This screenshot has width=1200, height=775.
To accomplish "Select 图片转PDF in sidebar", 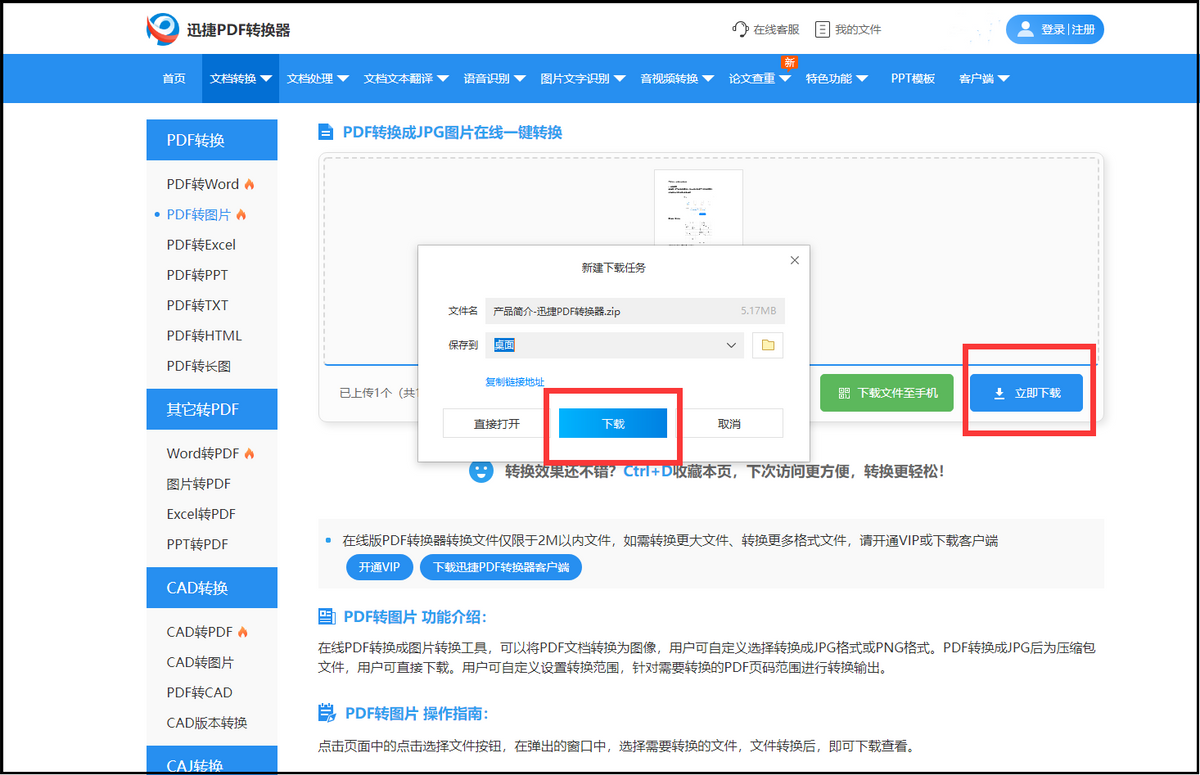I will point(199,483).
